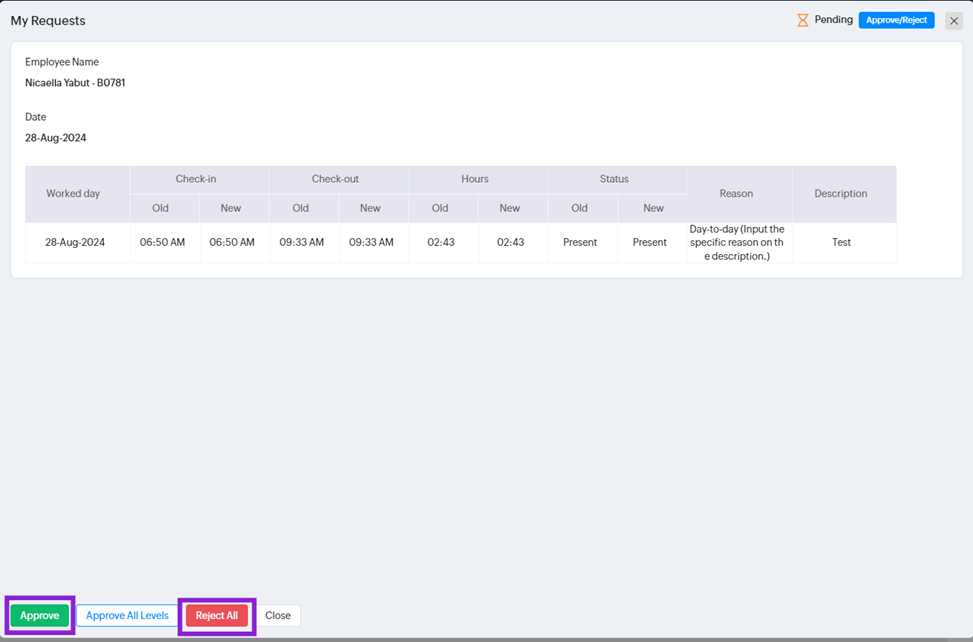
Task: Click the Employee Name label
Action: tap(61, 62)
